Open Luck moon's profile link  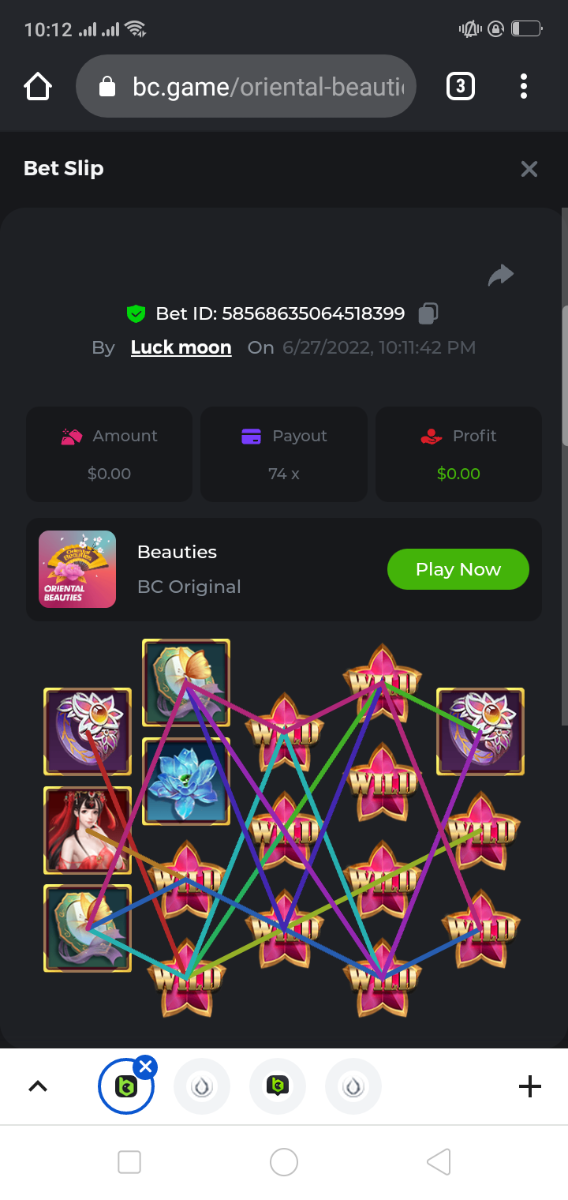coord(181,348)
